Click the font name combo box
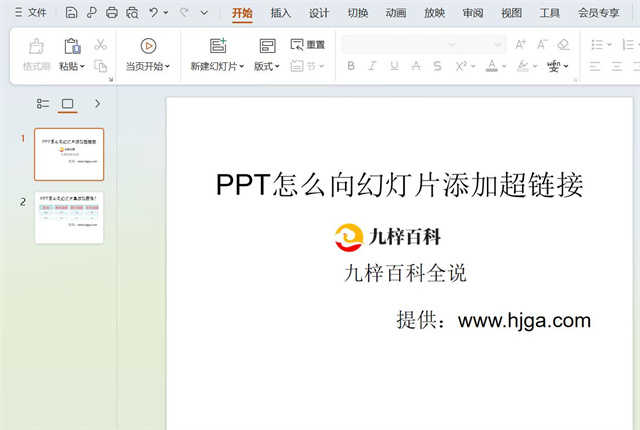 pyautogui.click(x=400, y=44)
